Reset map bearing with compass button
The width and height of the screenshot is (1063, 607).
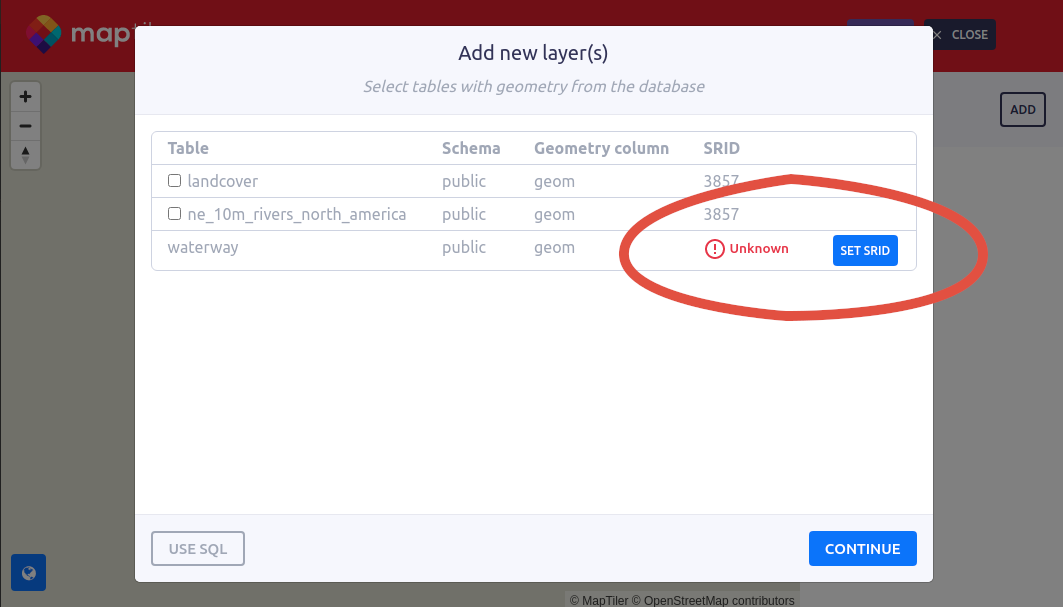pyautogui.click(x=25, y=154)
